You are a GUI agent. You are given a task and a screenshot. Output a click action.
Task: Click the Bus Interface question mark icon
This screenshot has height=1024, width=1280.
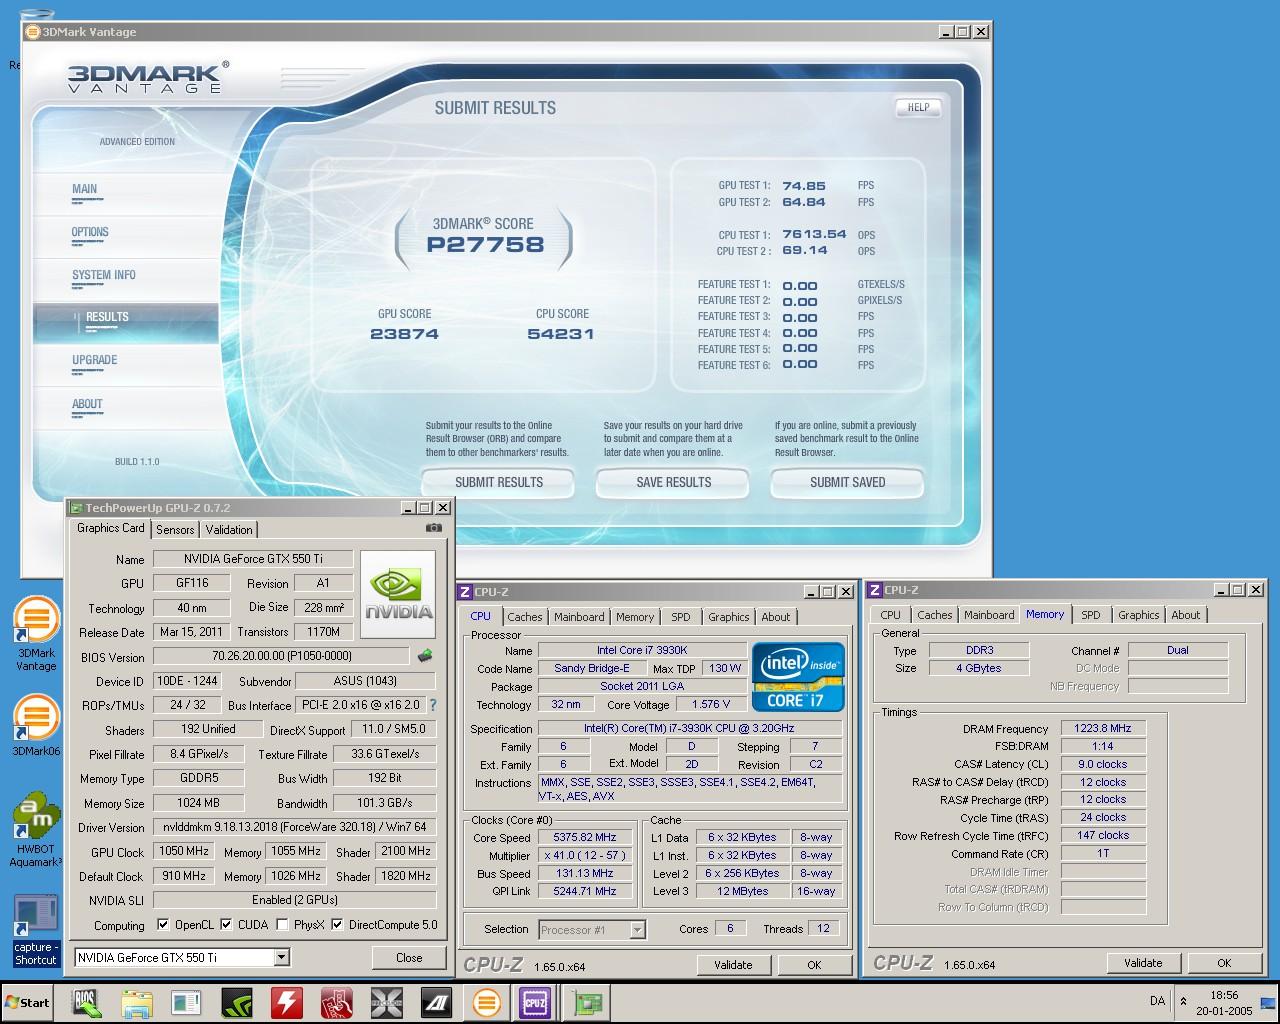(x=433, y=705)
